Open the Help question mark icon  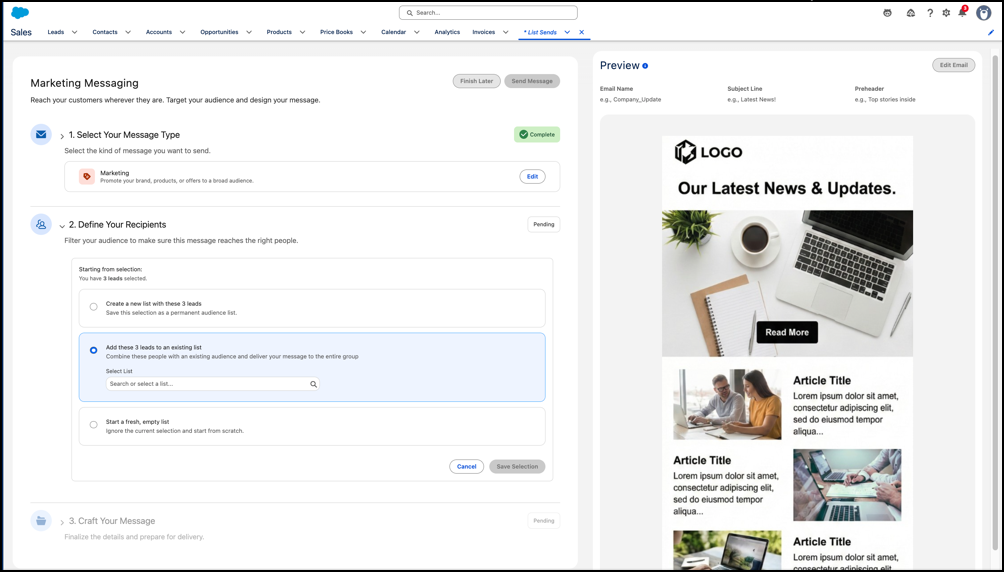pos(930,13)
